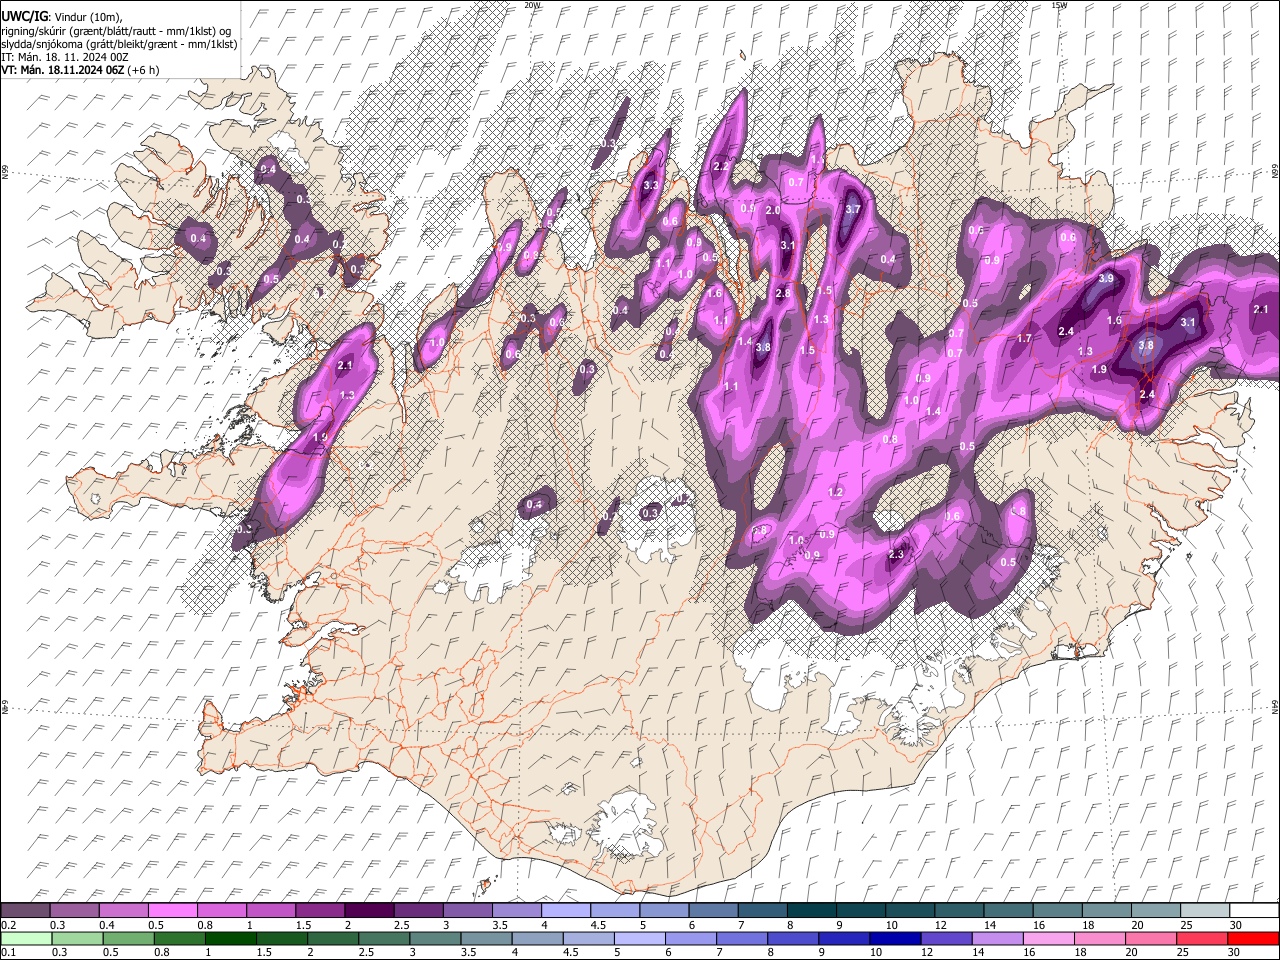
Task: Click the 3.9 precipitation value on map
Action: coord(1106,278)
